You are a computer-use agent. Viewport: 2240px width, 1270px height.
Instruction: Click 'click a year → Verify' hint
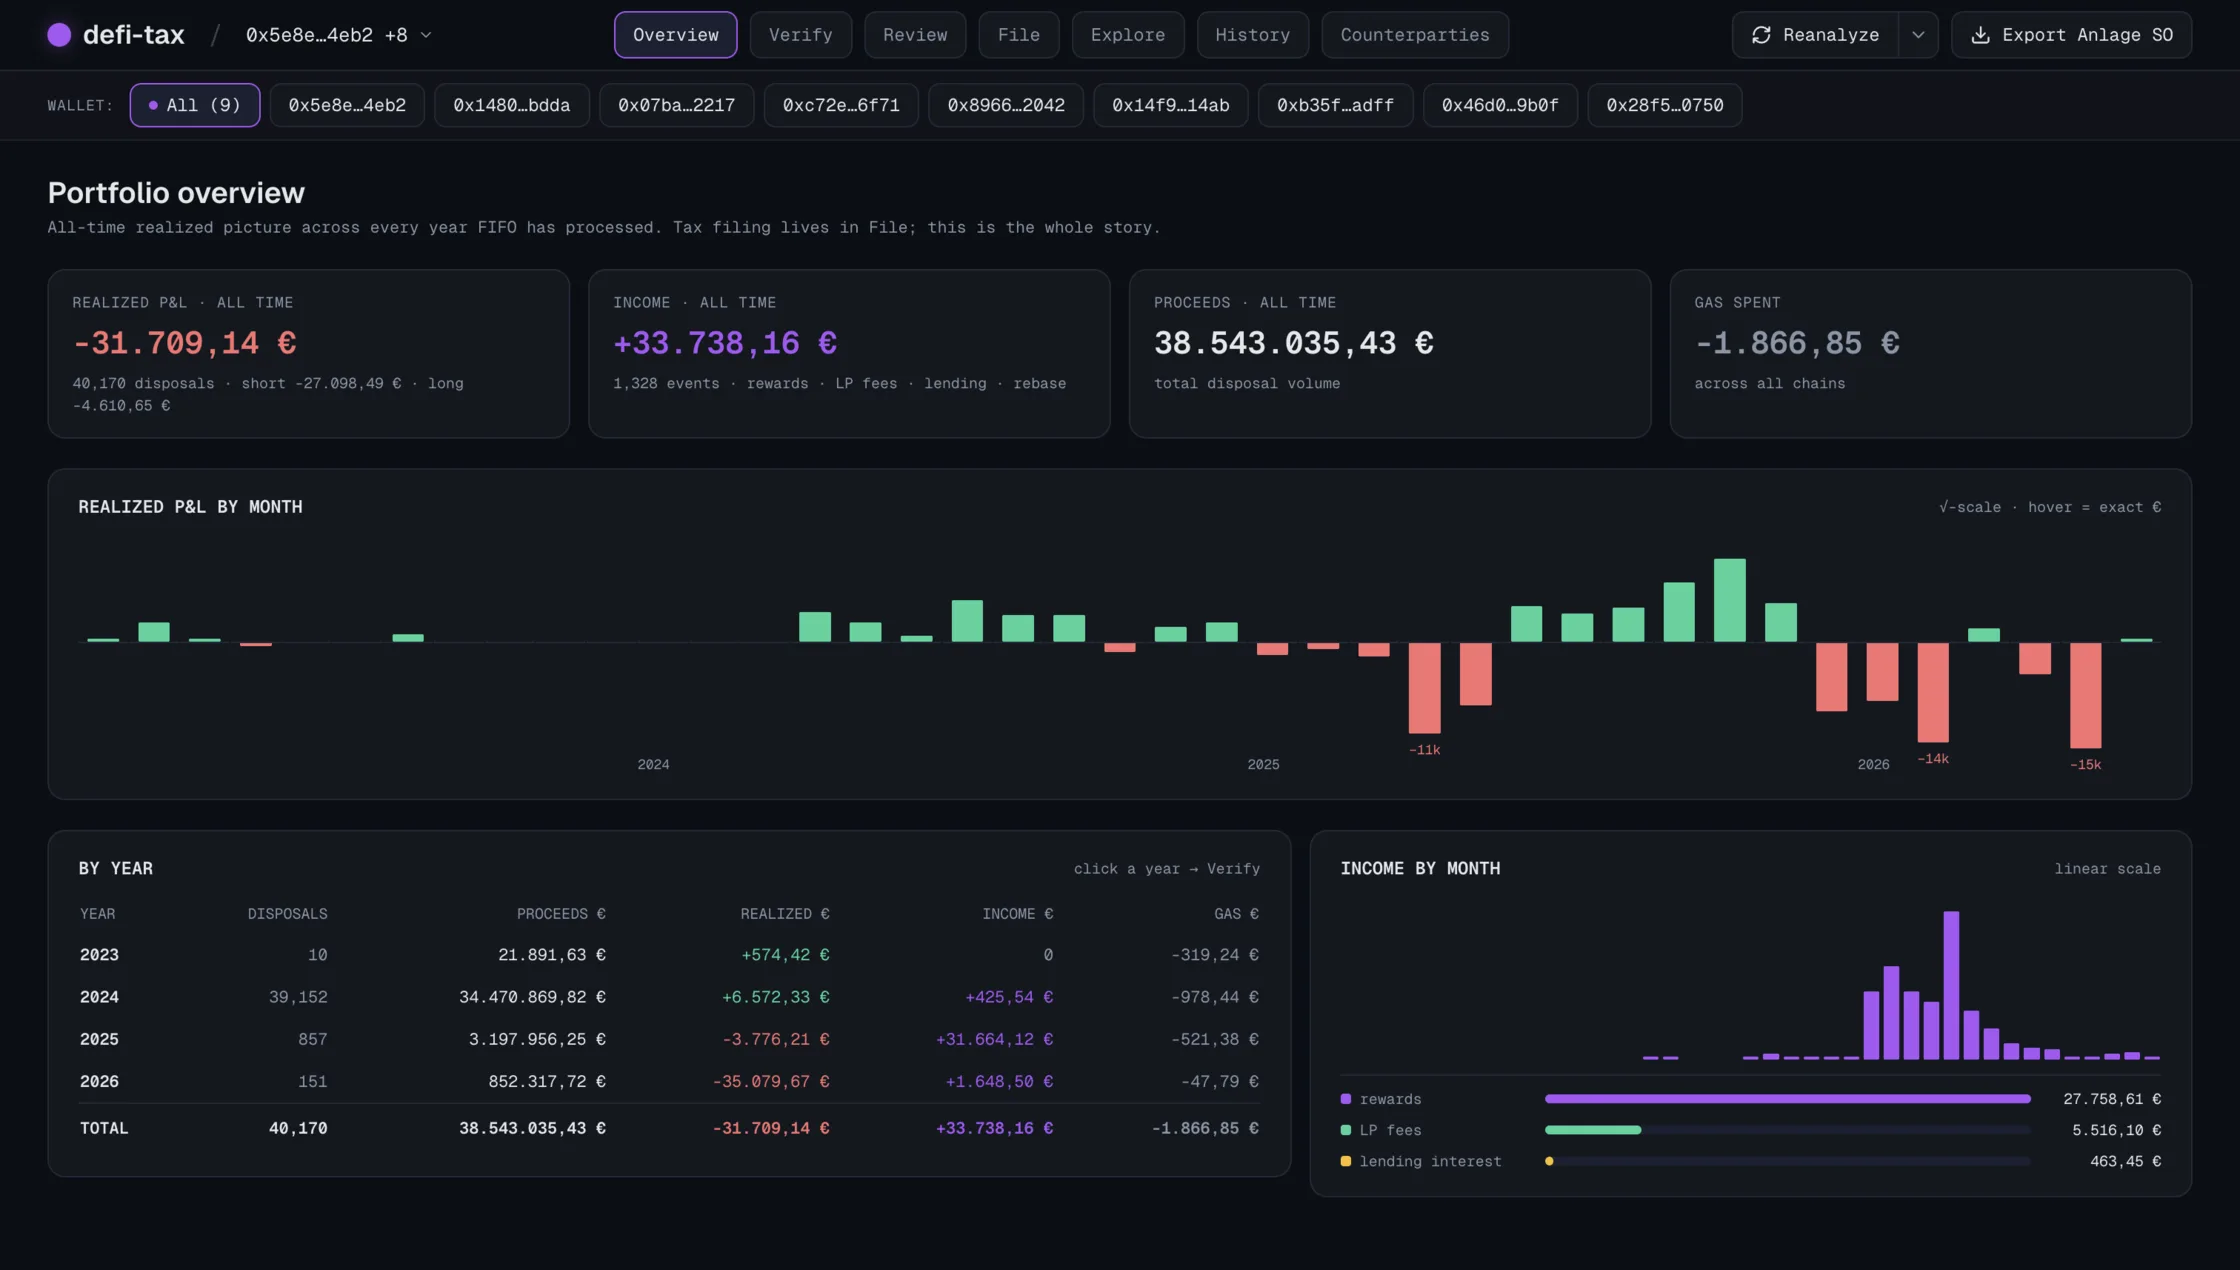pos(1166,869)
